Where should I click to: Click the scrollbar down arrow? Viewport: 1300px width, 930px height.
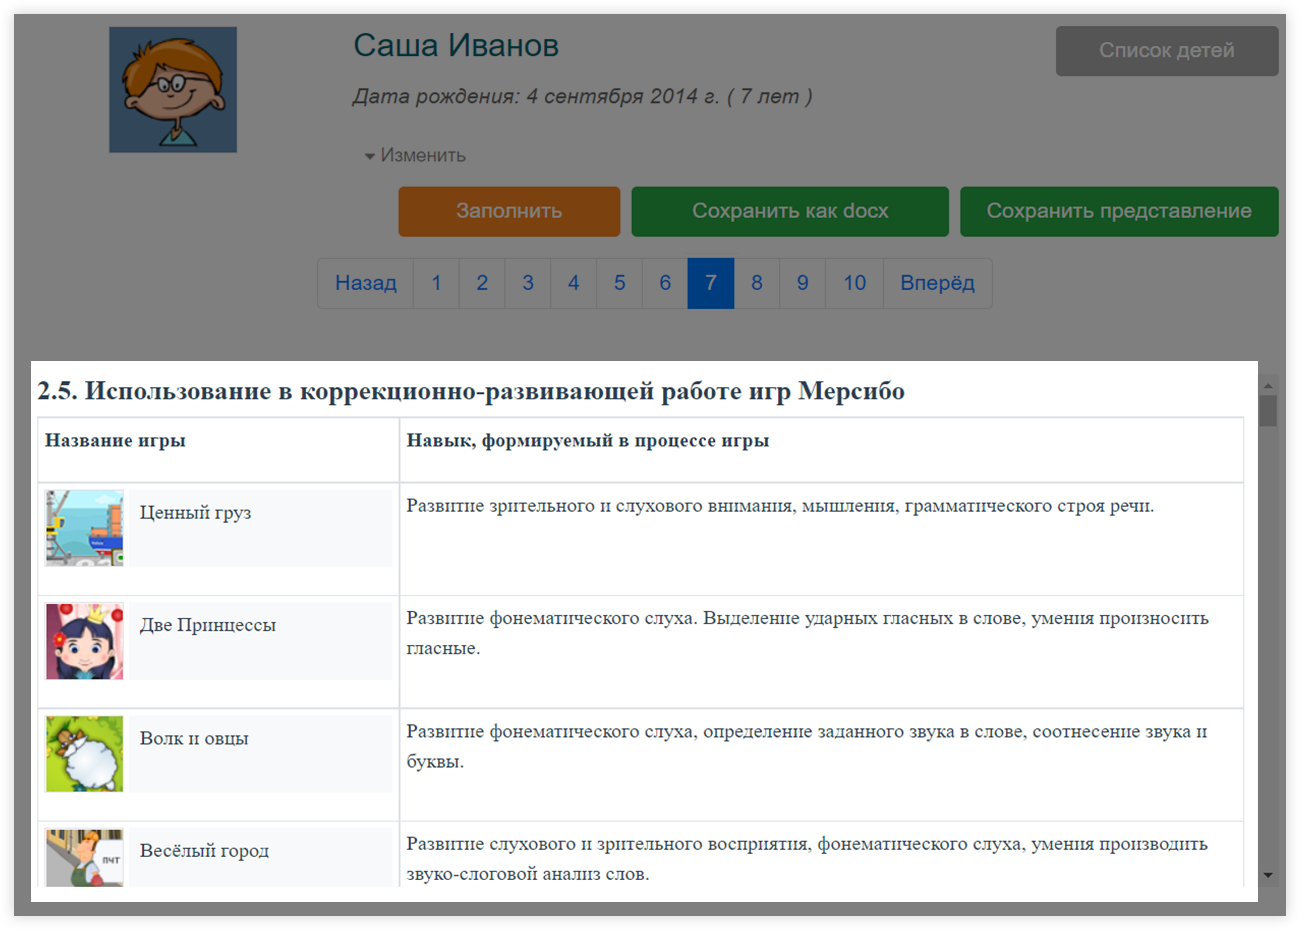[x=1268, y=875]
